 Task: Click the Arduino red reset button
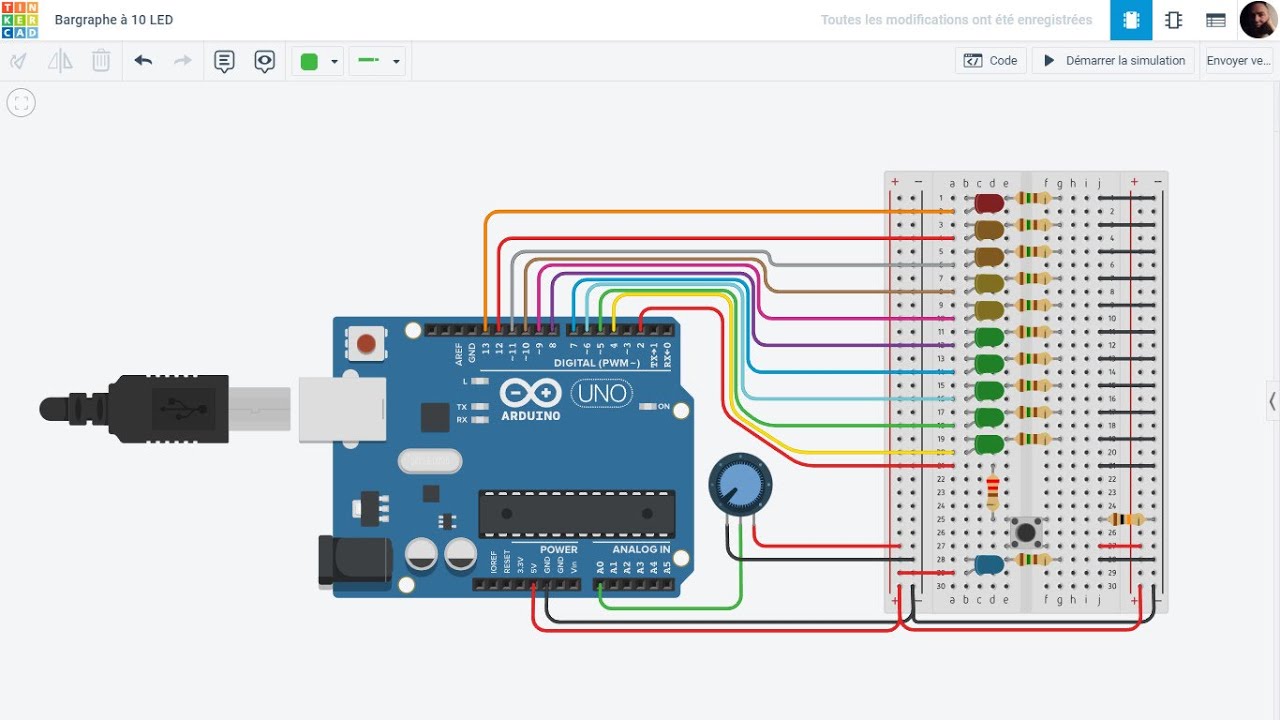366,344
